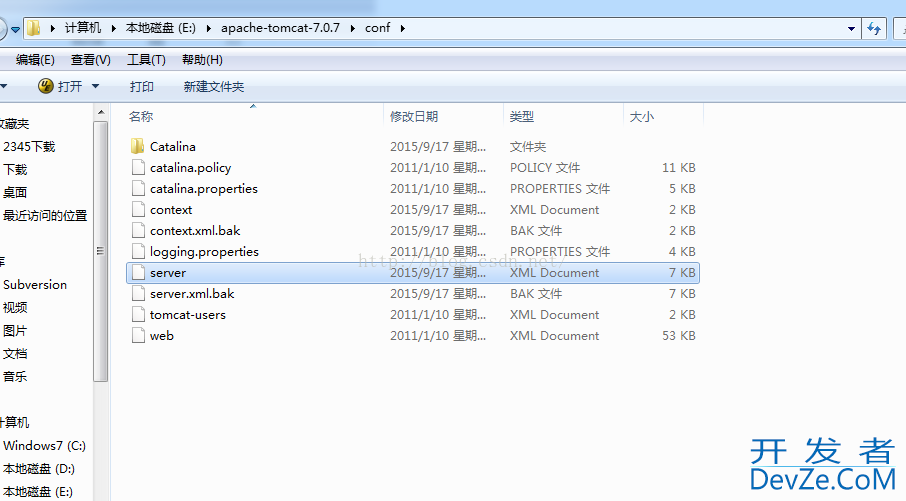The height and width of the screenshot is (501, 906).
Task: Select the catalina.properties file icon
Action: coord(138,188)
